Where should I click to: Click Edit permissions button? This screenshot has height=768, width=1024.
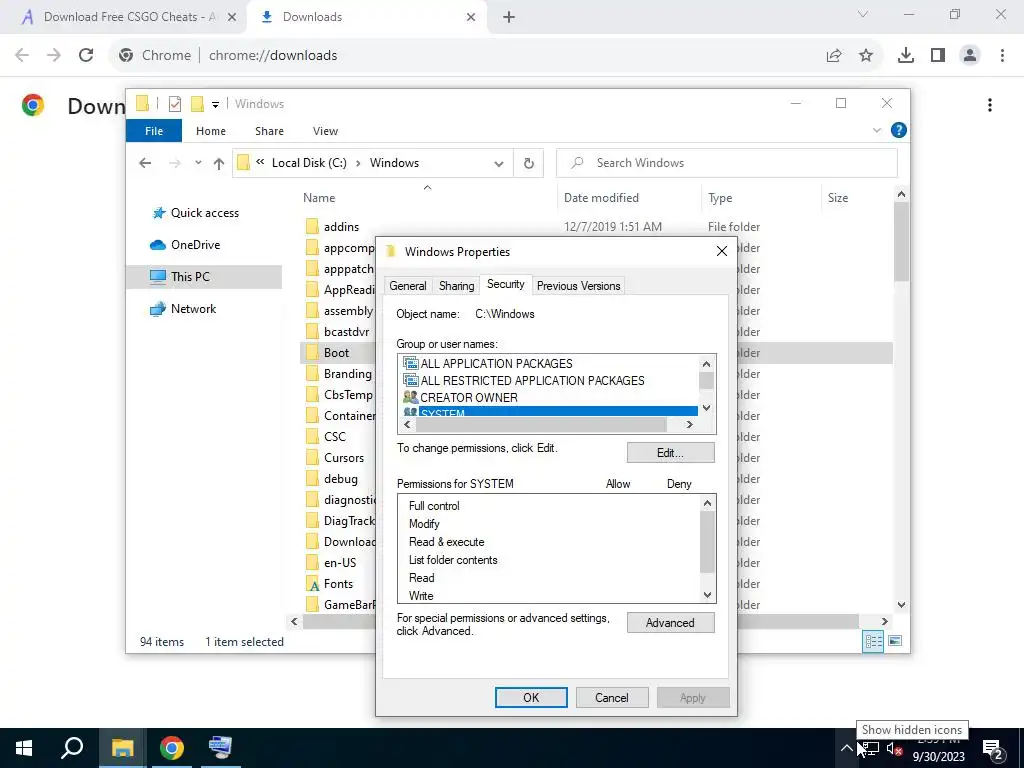[670, 453]
